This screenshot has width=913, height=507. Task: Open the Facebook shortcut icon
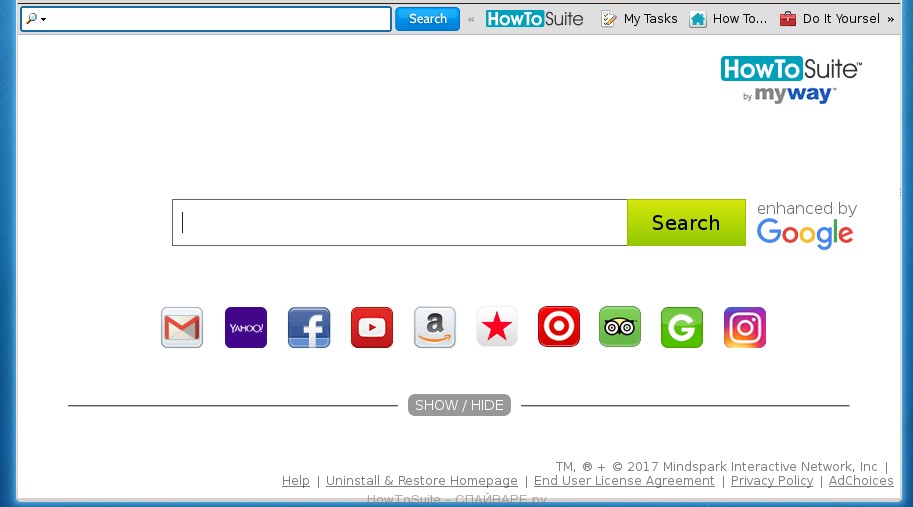[x=309, y=328]
